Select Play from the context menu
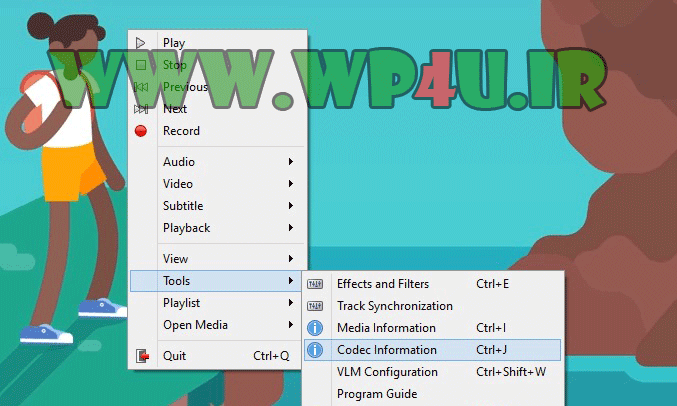Image resolution: width=677 pixels, height=406 pixels. pyautogui.click(x=217, y=43)
